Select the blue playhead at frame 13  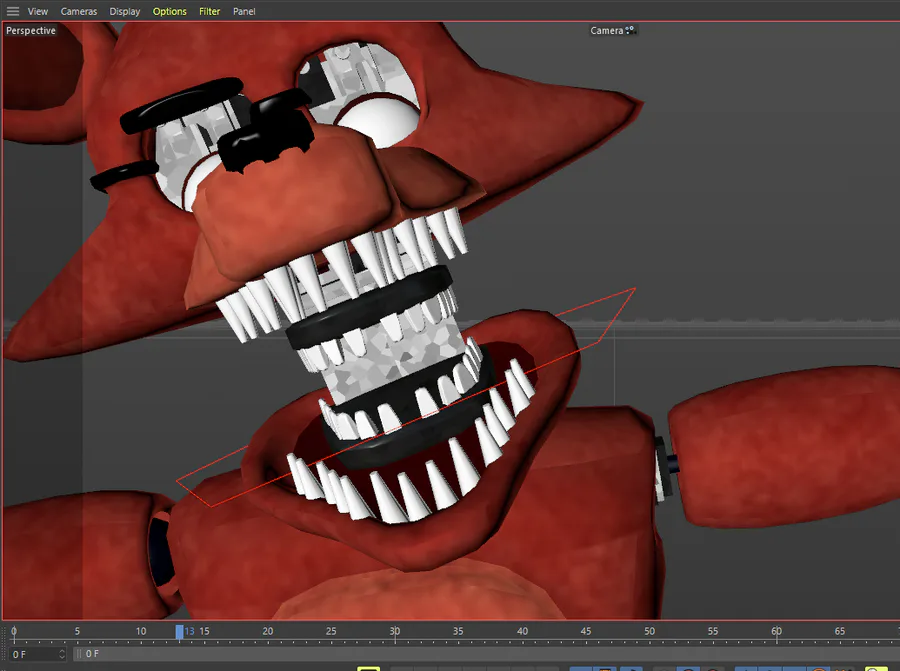coord(180,632)
